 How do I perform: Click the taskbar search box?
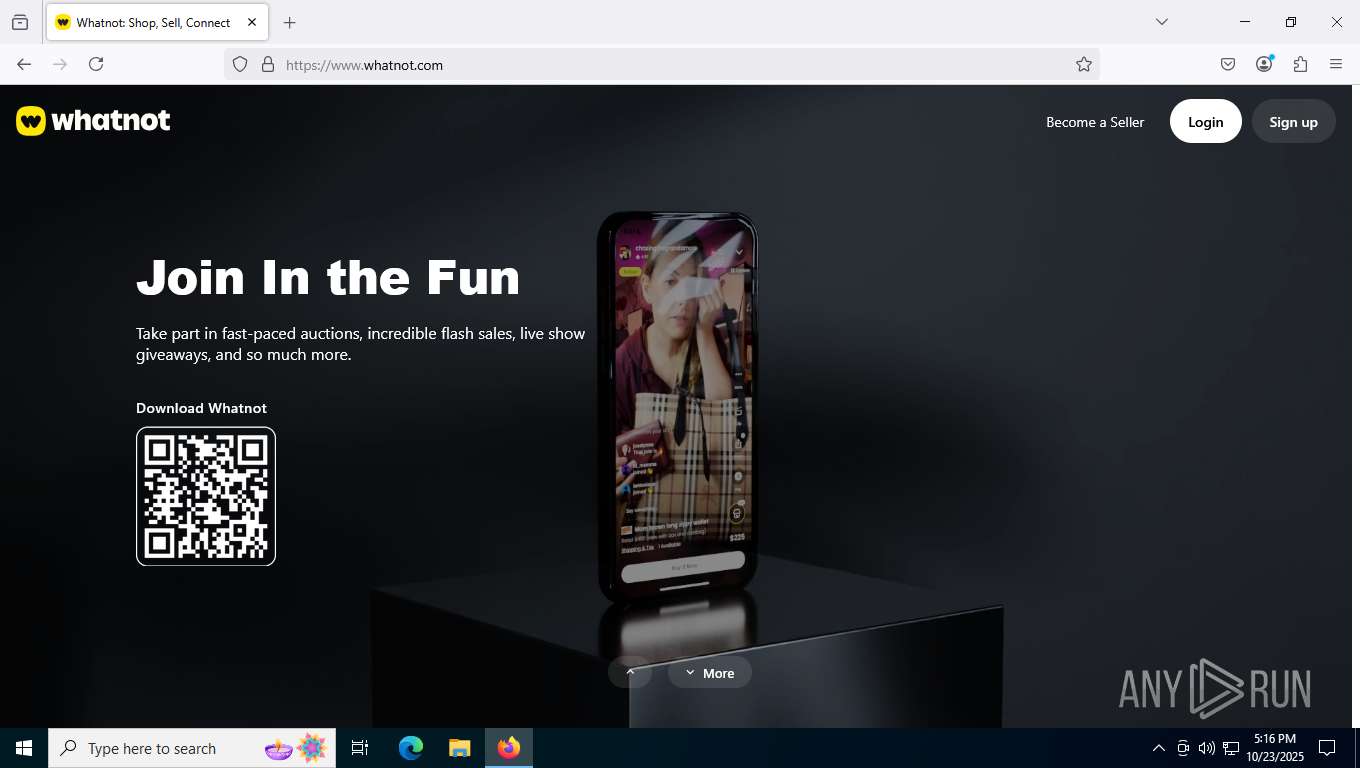192,748
